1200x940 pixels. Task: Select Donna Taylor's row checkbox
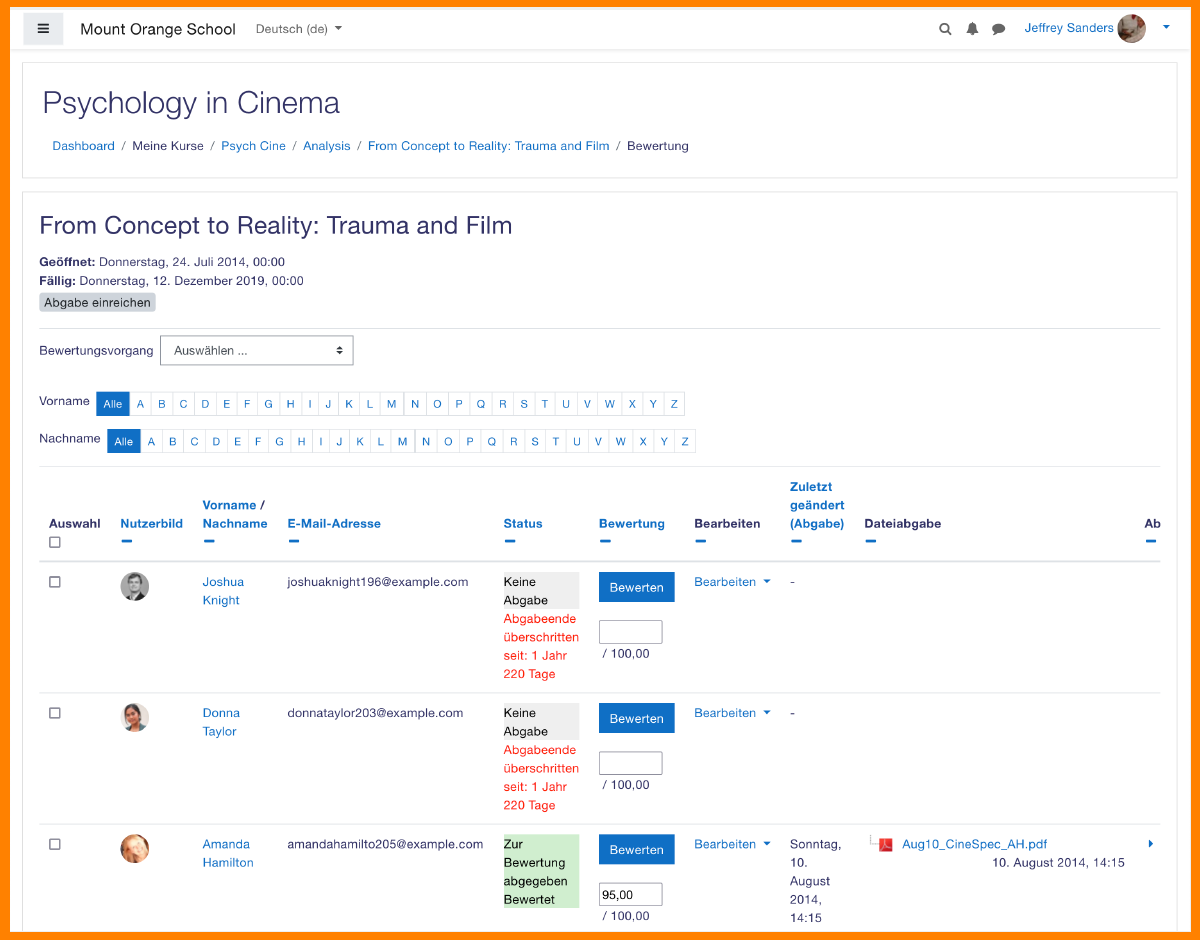click(55, 713)
